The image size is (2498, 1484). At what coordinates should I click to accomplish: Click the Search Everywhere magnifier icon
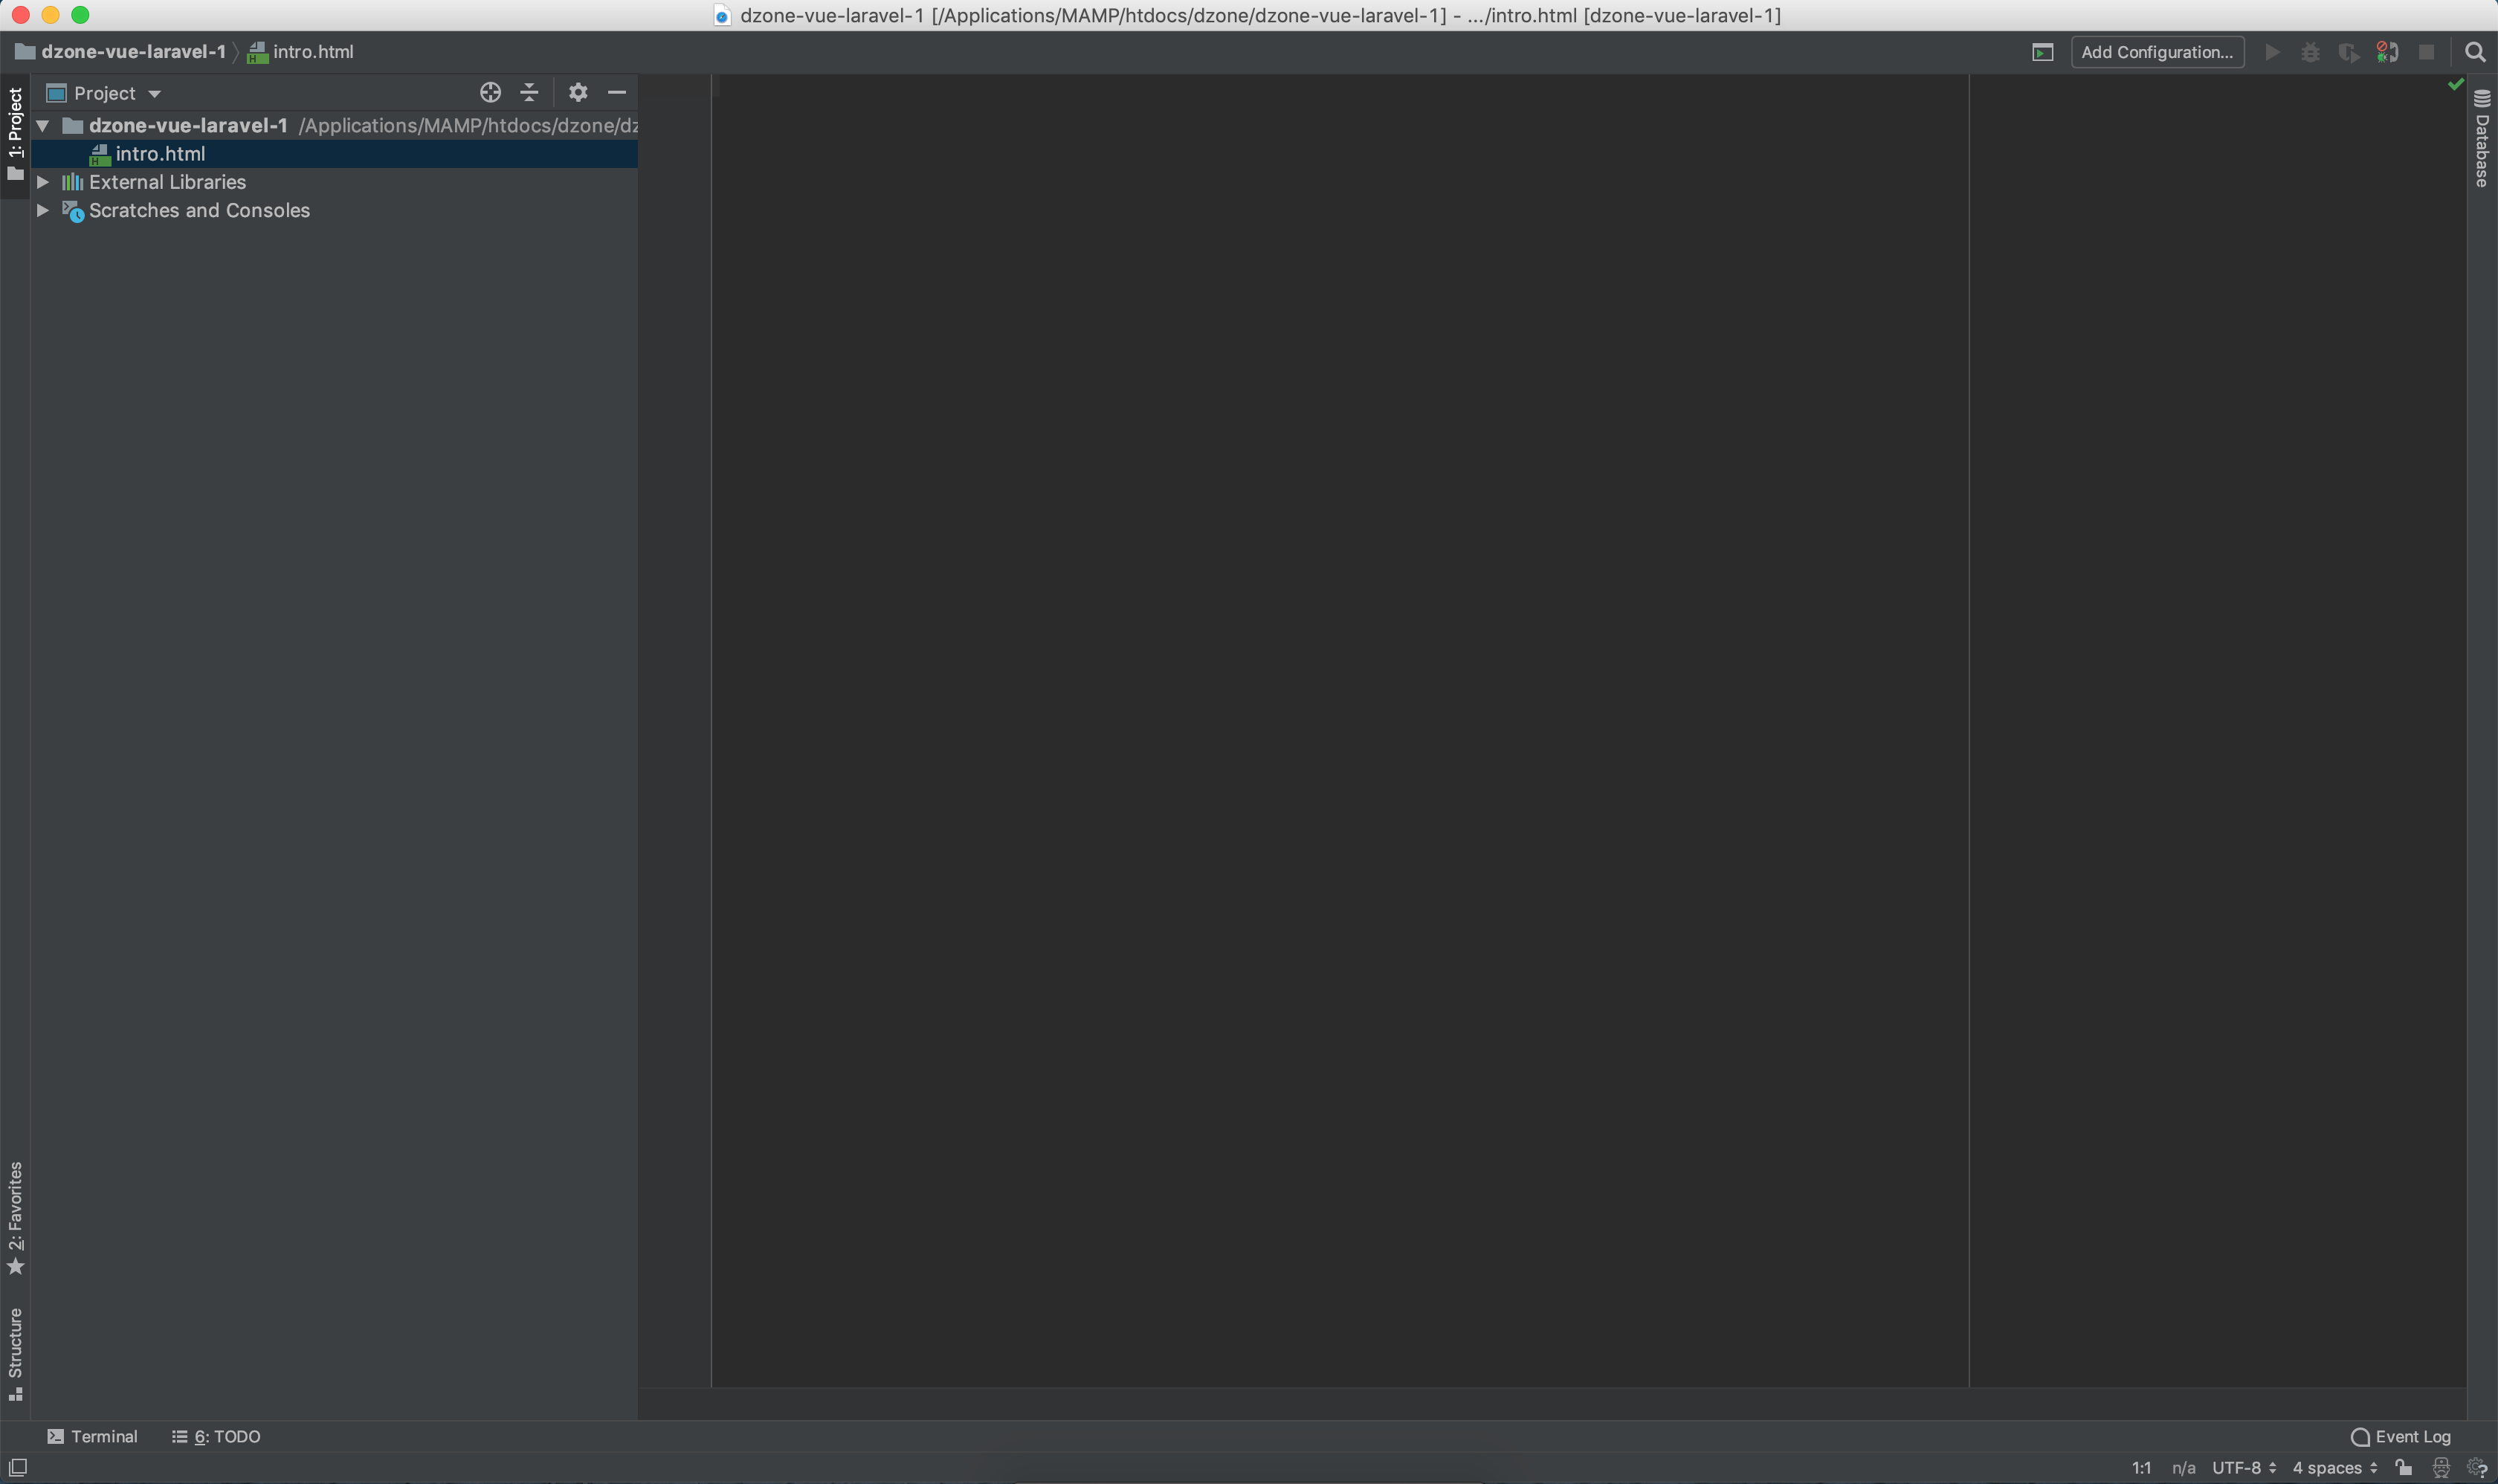[2475, 52]
